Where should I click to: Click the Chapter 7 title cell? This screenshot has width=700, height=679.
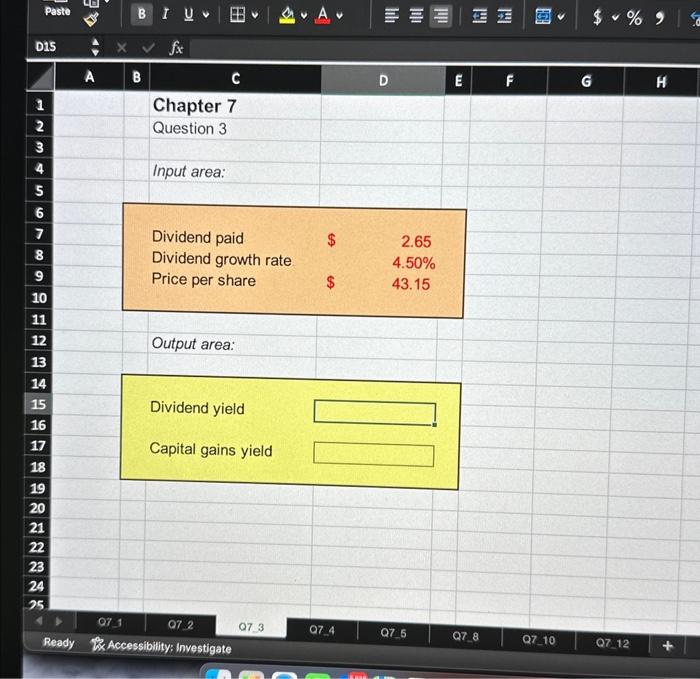[195, 106]
